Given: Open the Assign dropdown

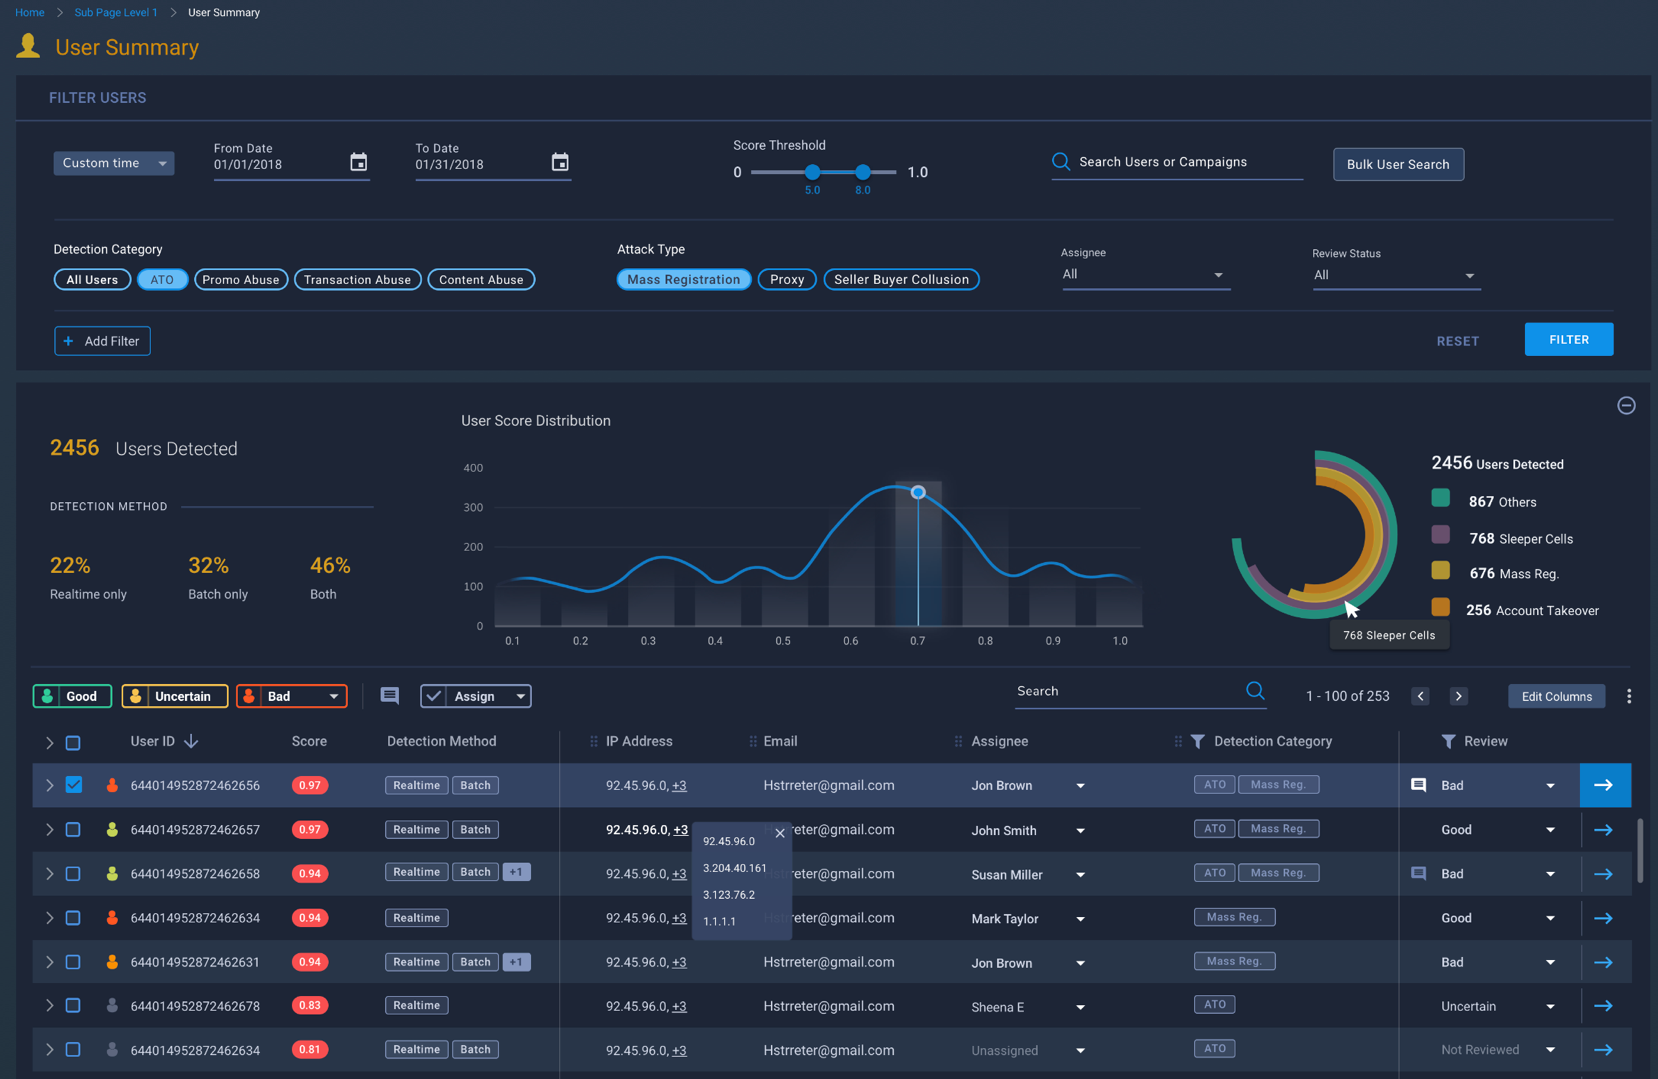Looking at the screenshot, I should pos(476,696).
